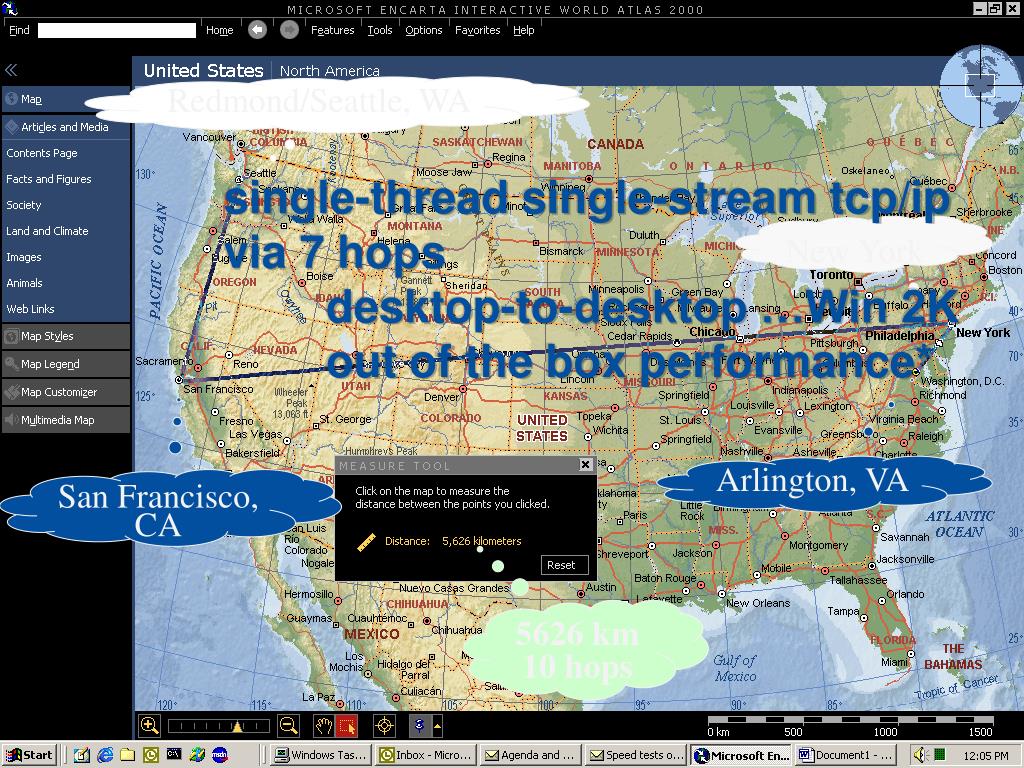Open the Map Customizer panel

pyautogui.click(x=66, y=392)
